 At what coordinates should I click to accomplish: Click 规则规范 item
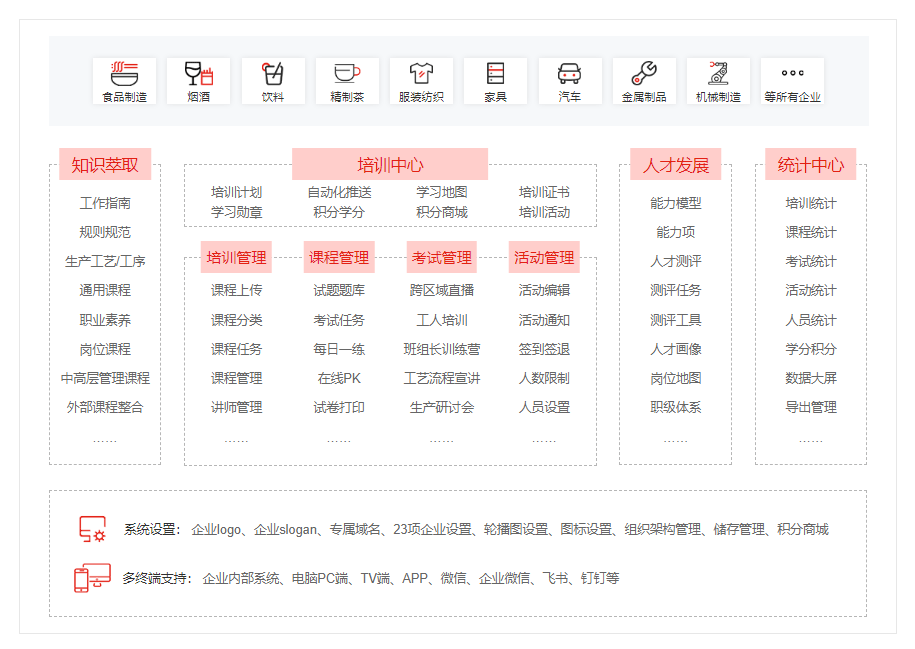point(105,232)
